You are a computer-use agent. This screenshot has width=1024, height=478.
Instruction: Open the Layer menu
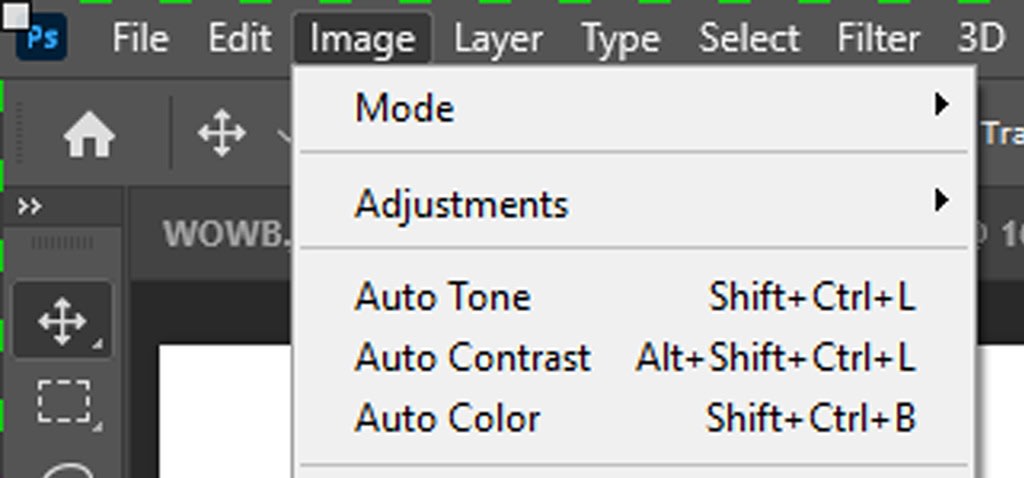(x=497, y=38)
